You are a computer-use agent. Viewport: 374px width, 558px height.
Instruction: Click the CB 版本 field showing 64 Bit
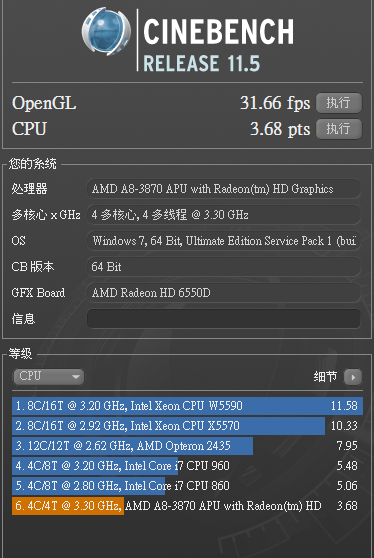[223, 267]
